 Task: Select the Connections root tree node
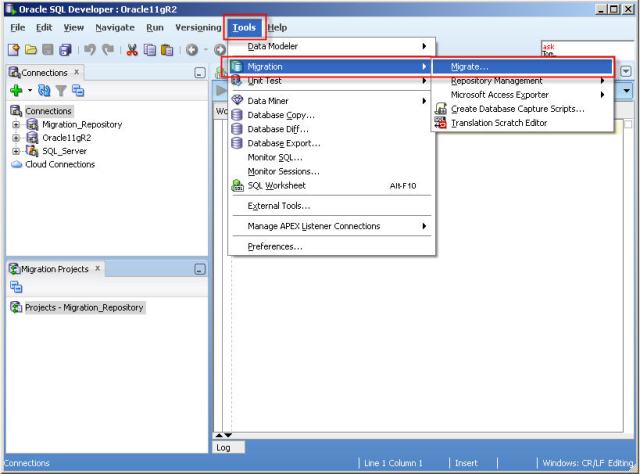[x=48, y=111]
